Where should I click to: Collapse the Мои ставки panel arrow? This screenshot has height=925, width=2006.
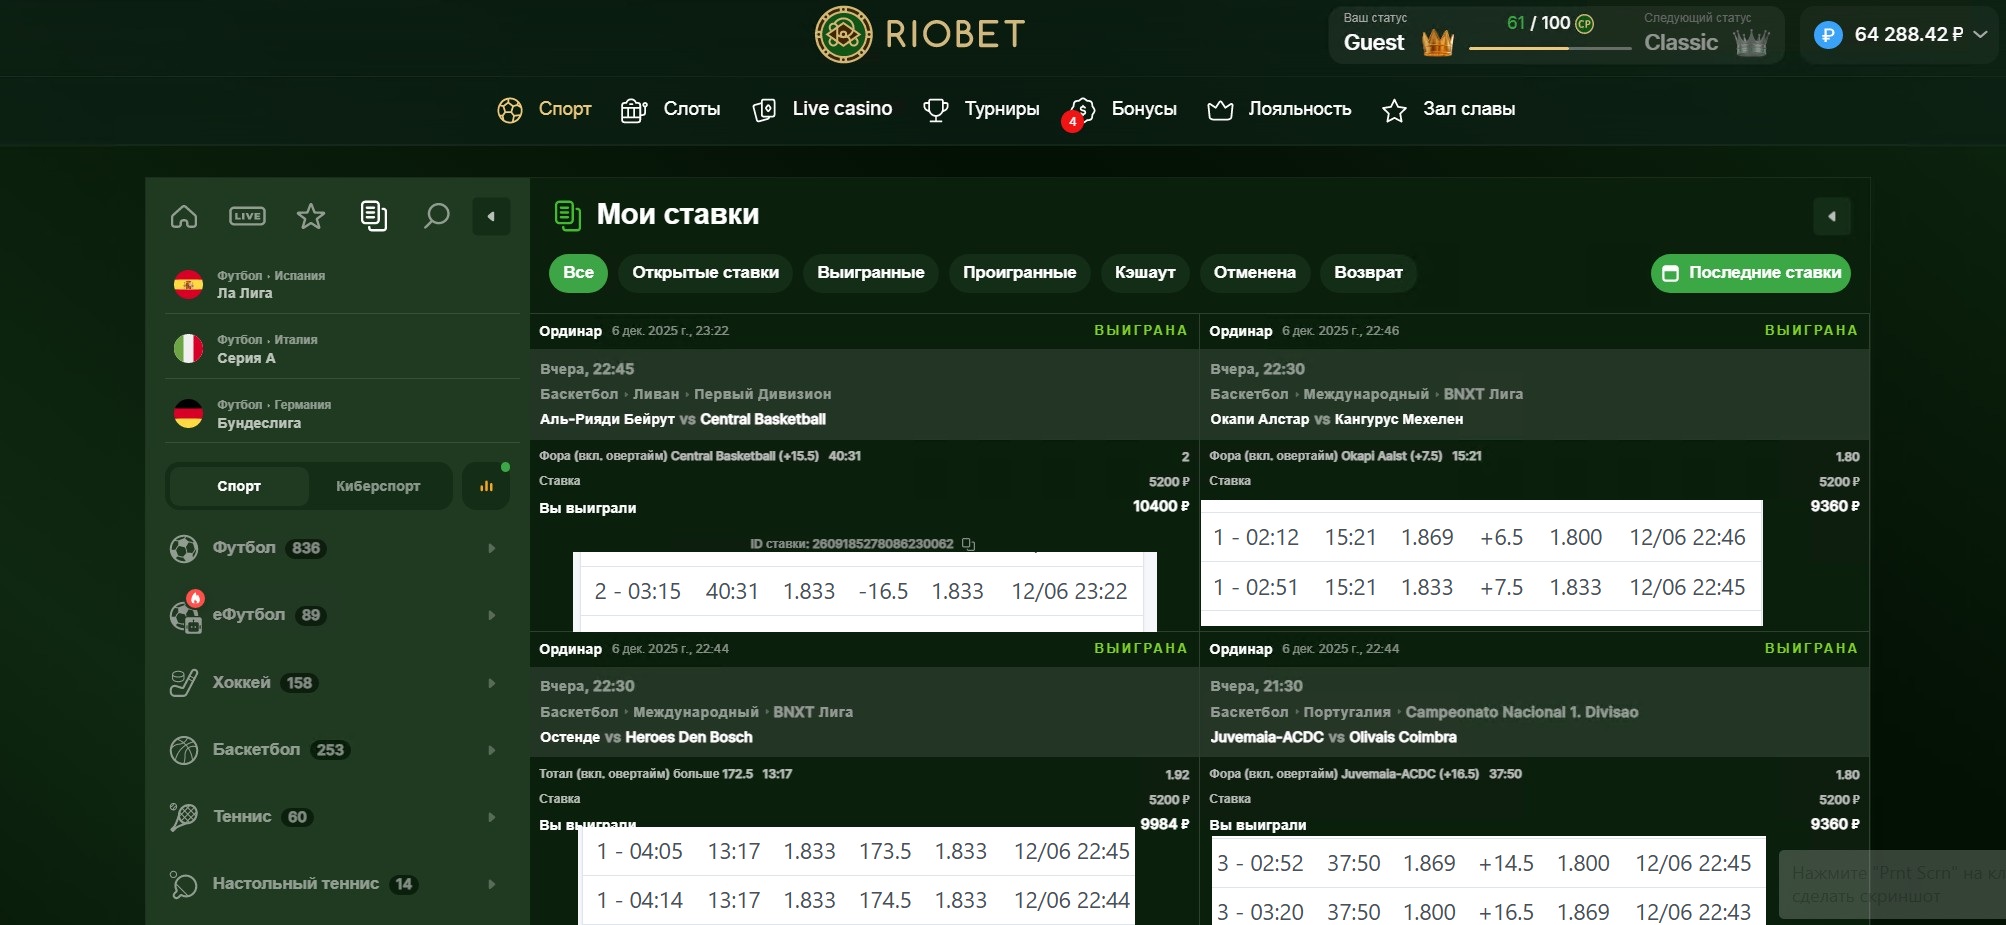[1831, 216]
